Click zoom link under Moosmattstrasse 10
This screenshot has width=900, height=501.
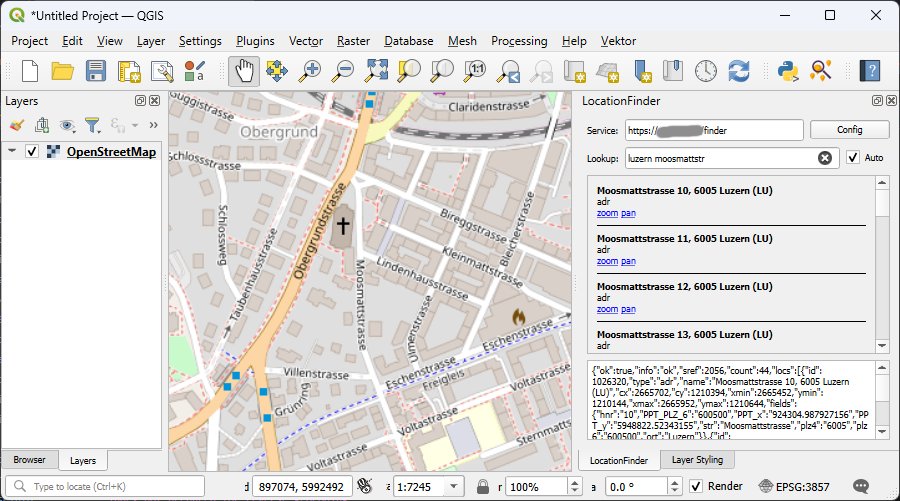point(607,213)
